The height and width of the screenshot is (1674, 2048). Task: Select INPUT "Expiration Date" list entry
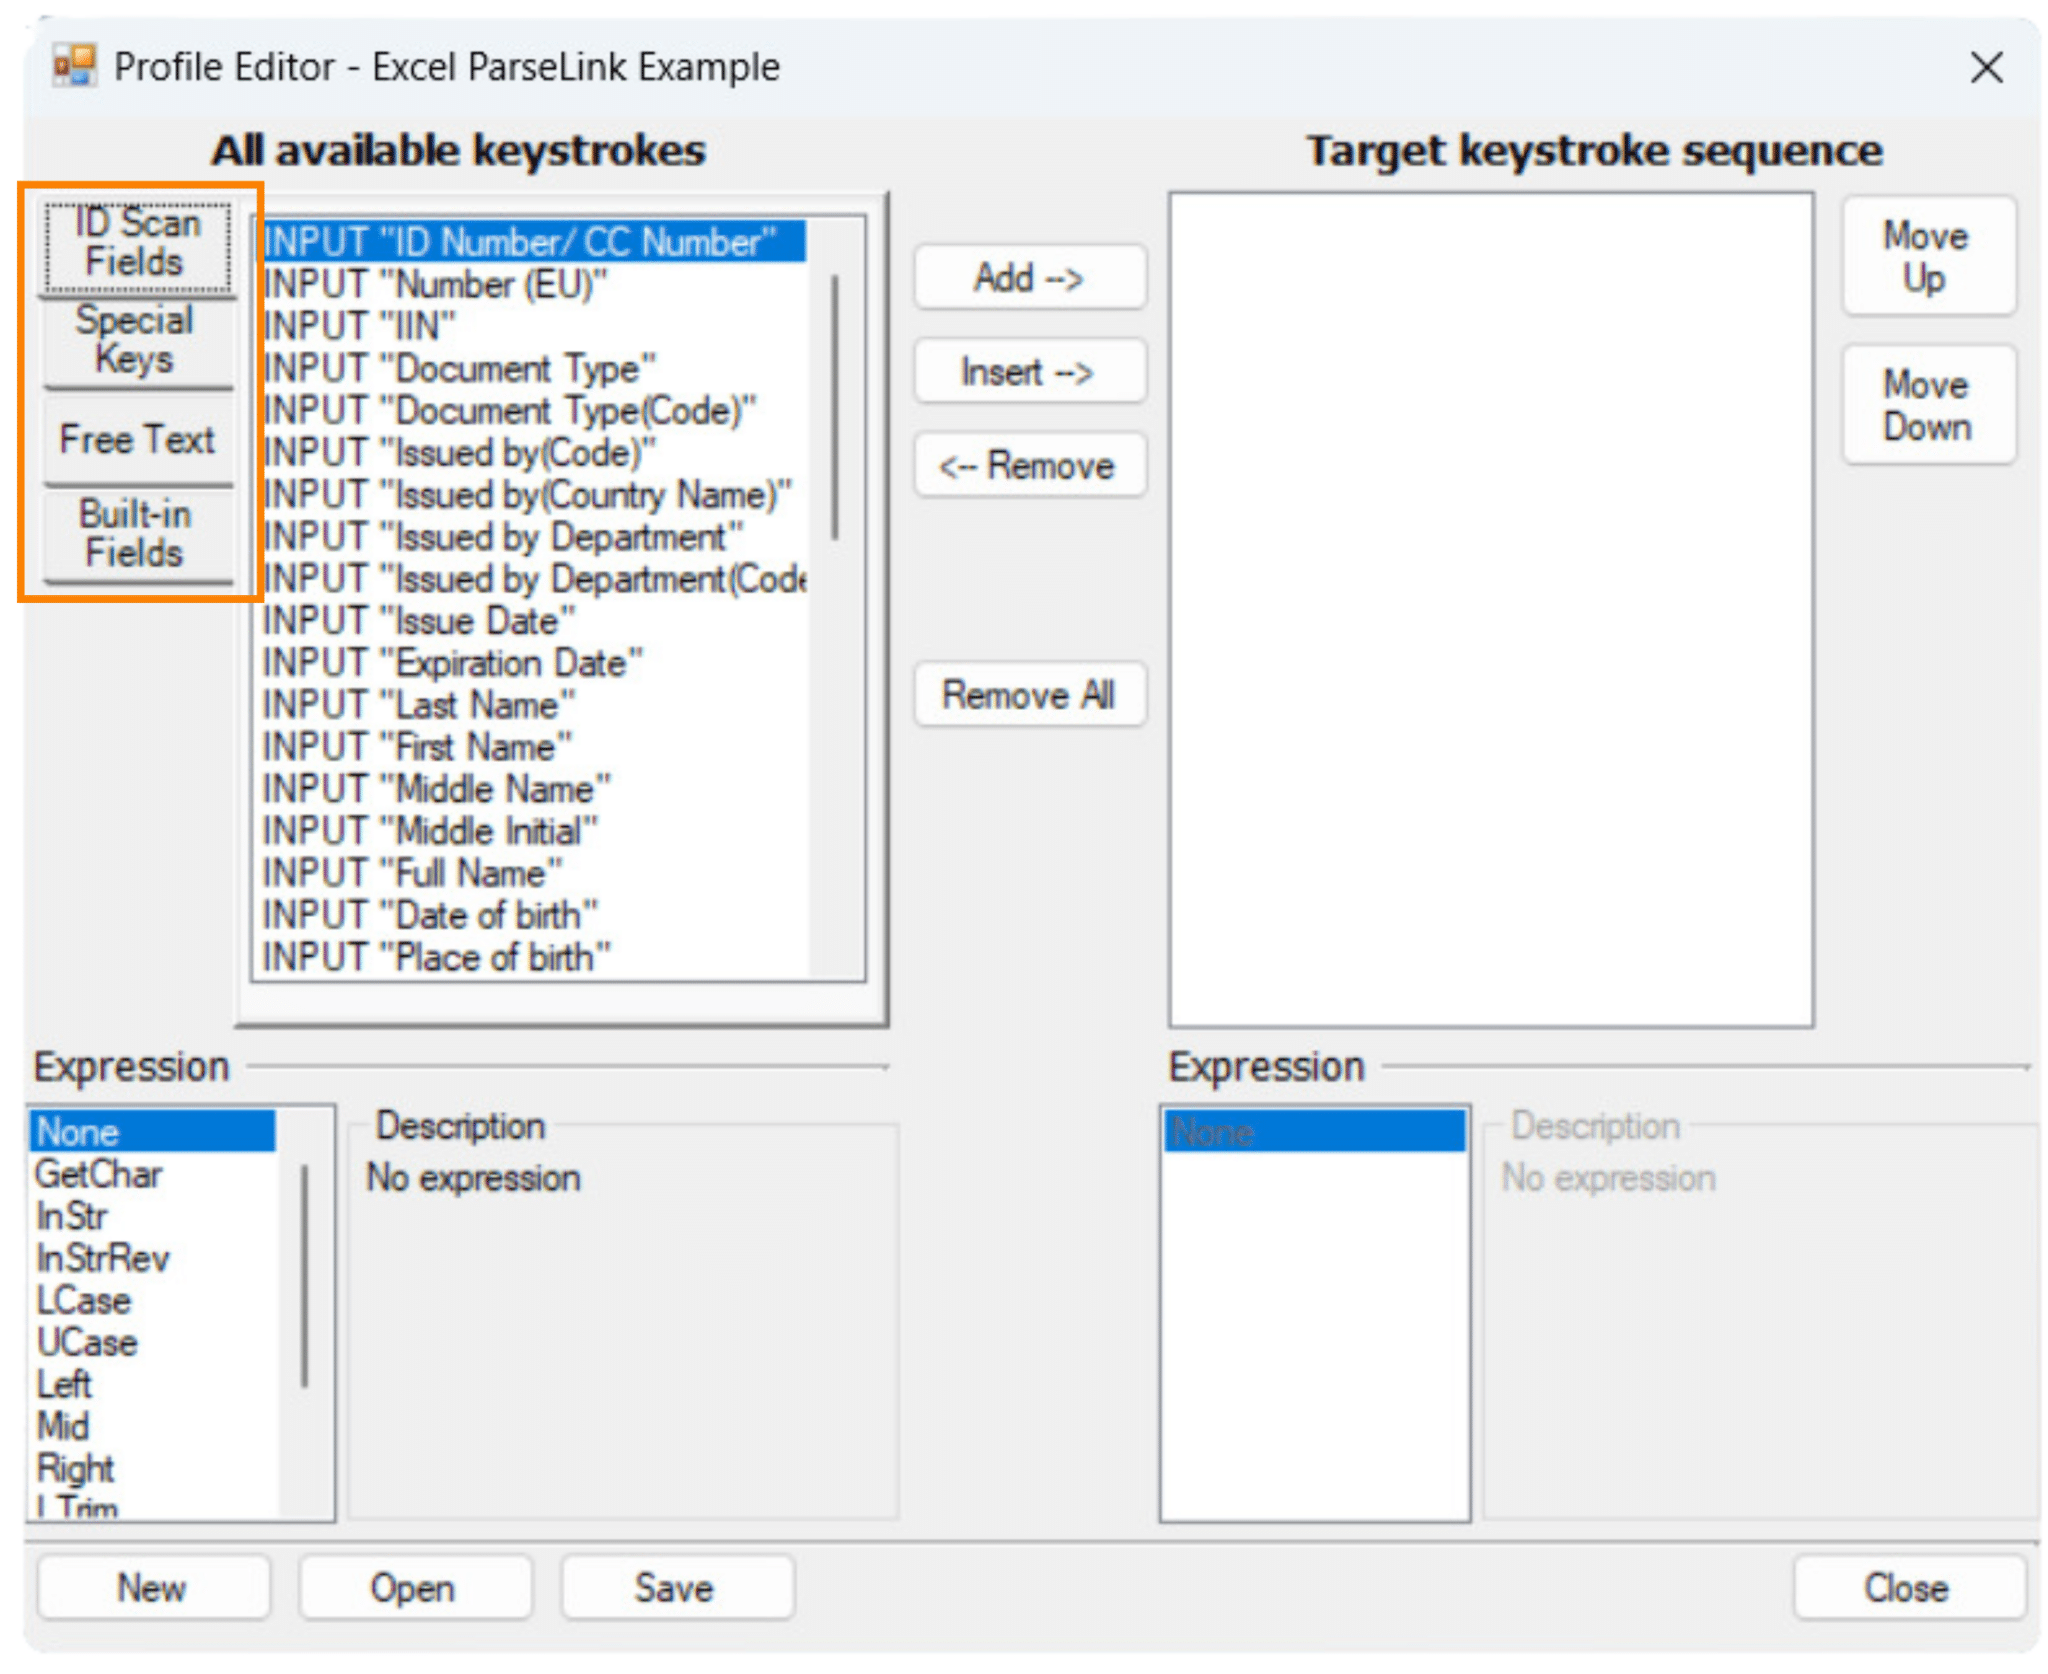click(452, 663)
